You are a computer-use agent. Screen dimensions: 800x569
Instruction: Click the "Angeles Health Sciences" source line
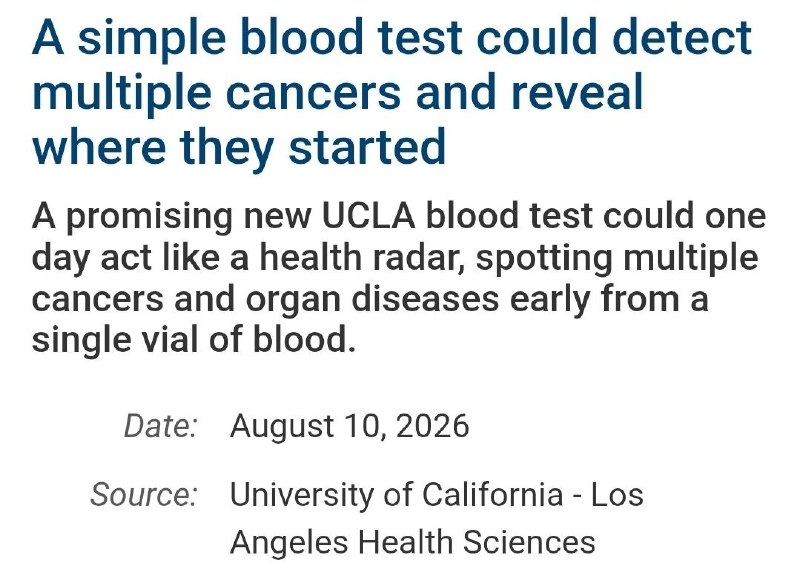[x=413, y=543]
